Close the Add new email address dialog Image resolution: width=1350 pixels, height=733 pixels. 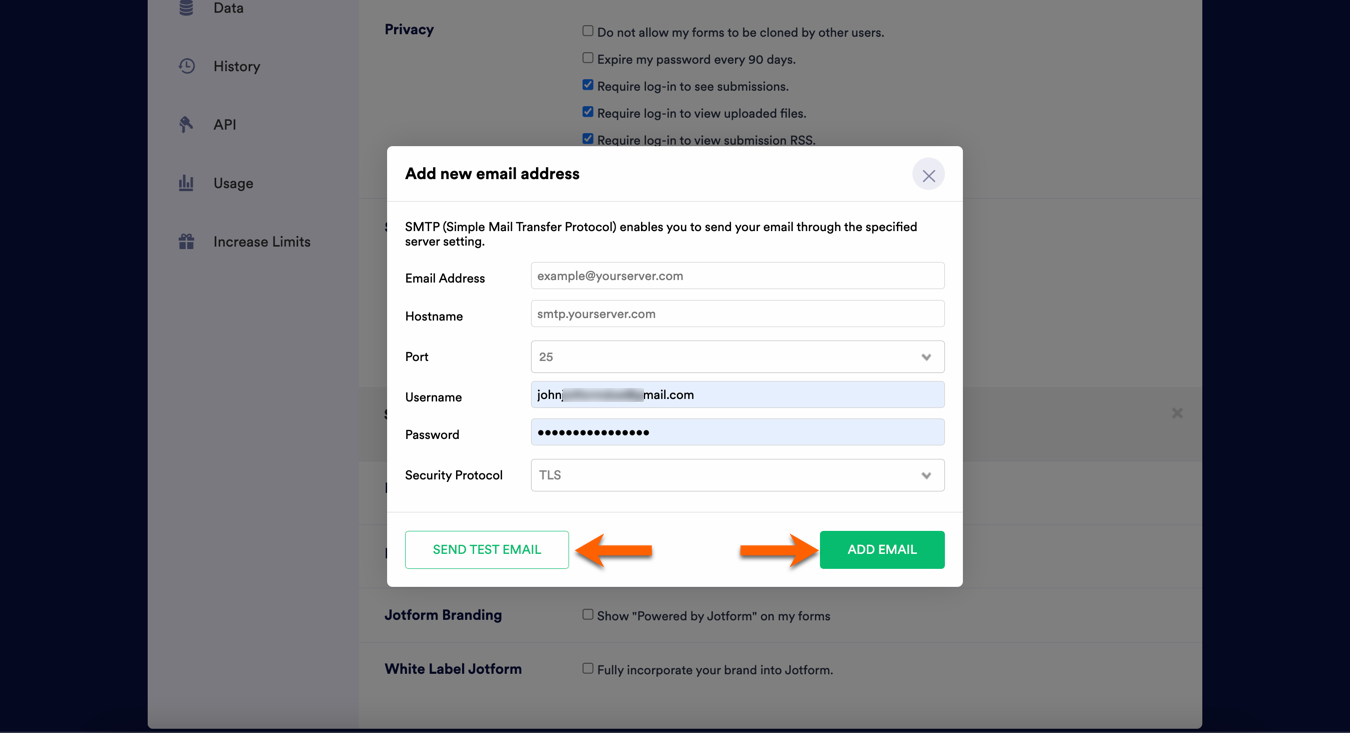click(x=928, y=175)
